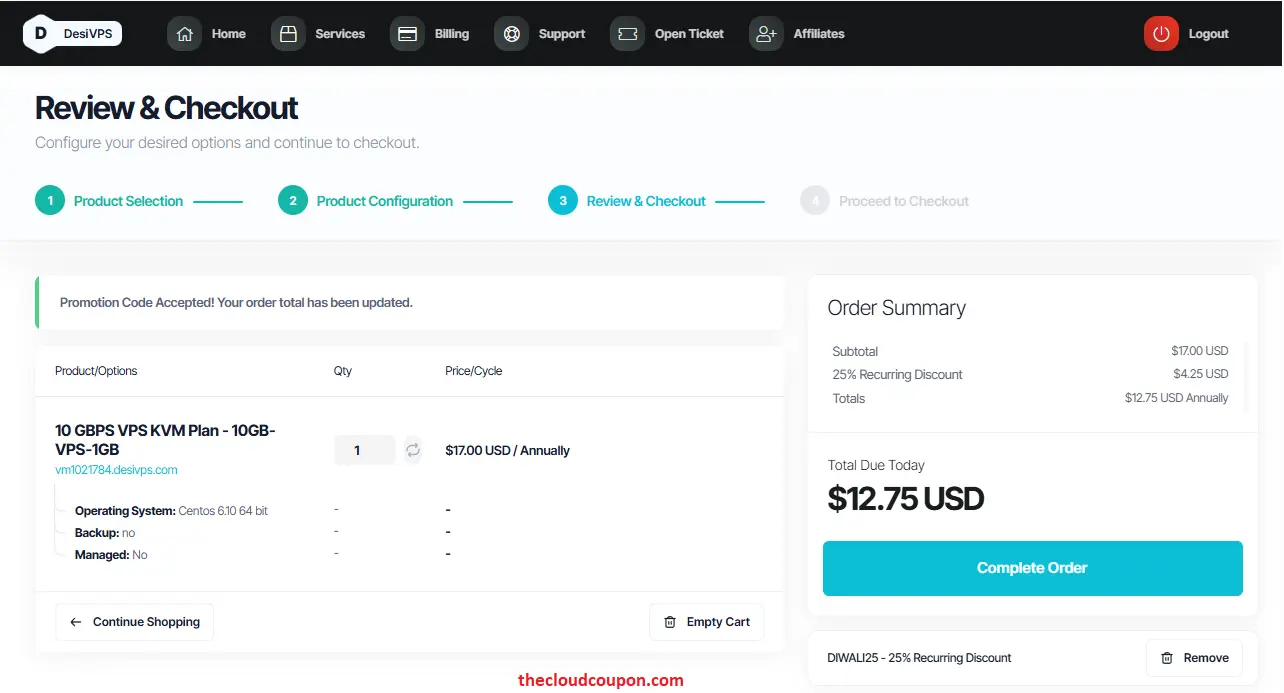
Task: Click the Support headset icon
Action: click(x=512, y=33)
